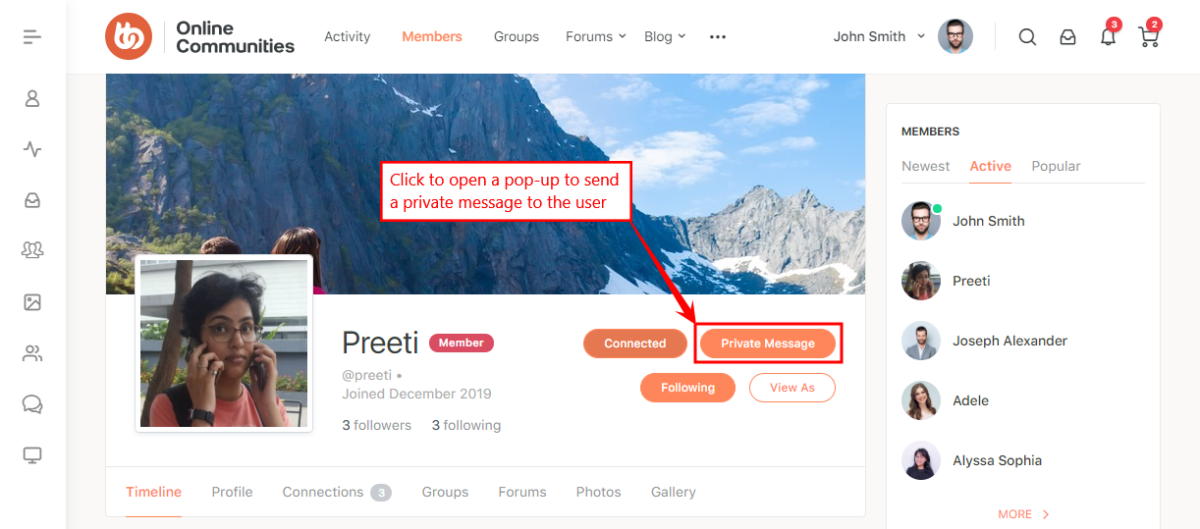This screenshot has width=1200, height=529.
Task: Open the shopping cart icon
Action: pos(1148,37)
